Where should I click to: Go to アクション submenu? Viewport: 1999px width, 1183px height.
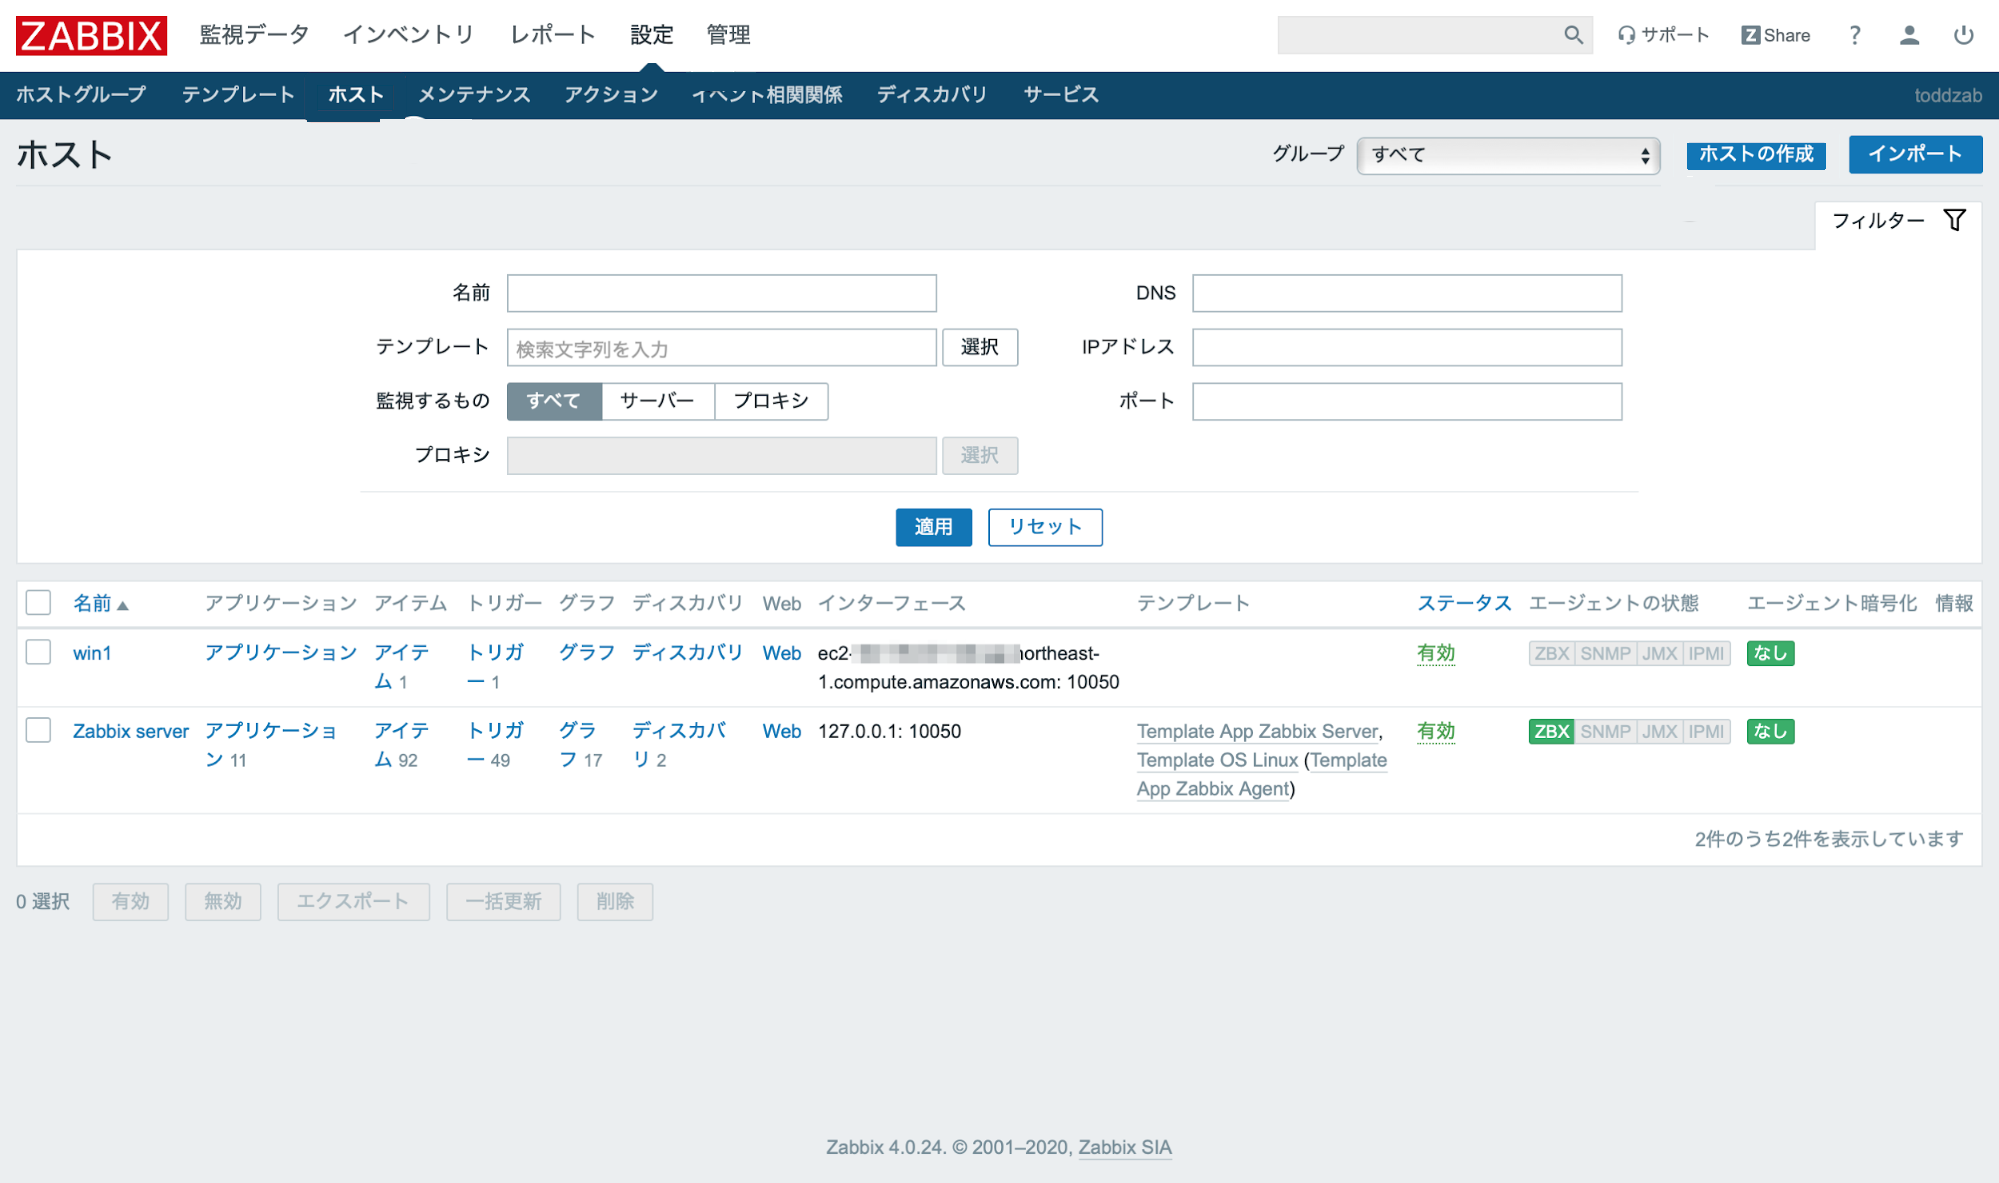click(x=611, y=95)
